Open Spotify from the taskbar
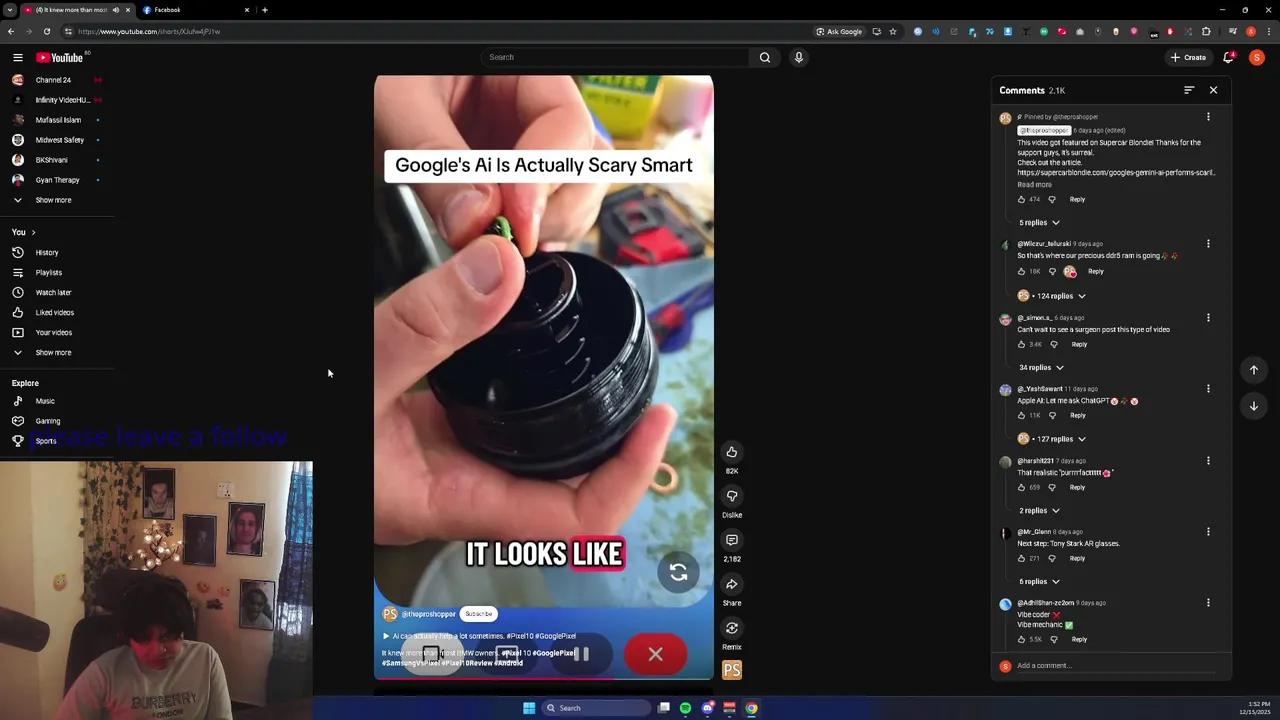This screenshot has width=1280, height=720. tap(685, 708)
